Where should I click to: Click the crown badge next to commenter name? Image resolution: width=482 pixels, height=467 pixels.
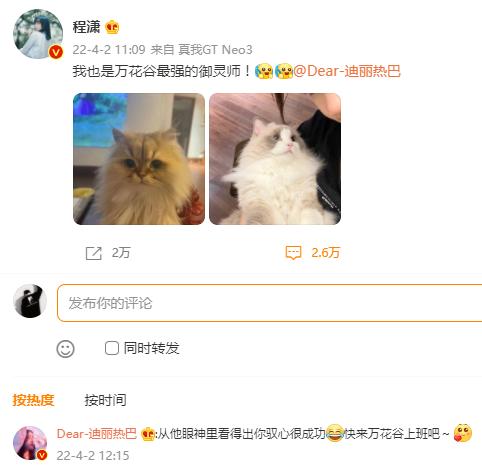click(x=147, y=434)
